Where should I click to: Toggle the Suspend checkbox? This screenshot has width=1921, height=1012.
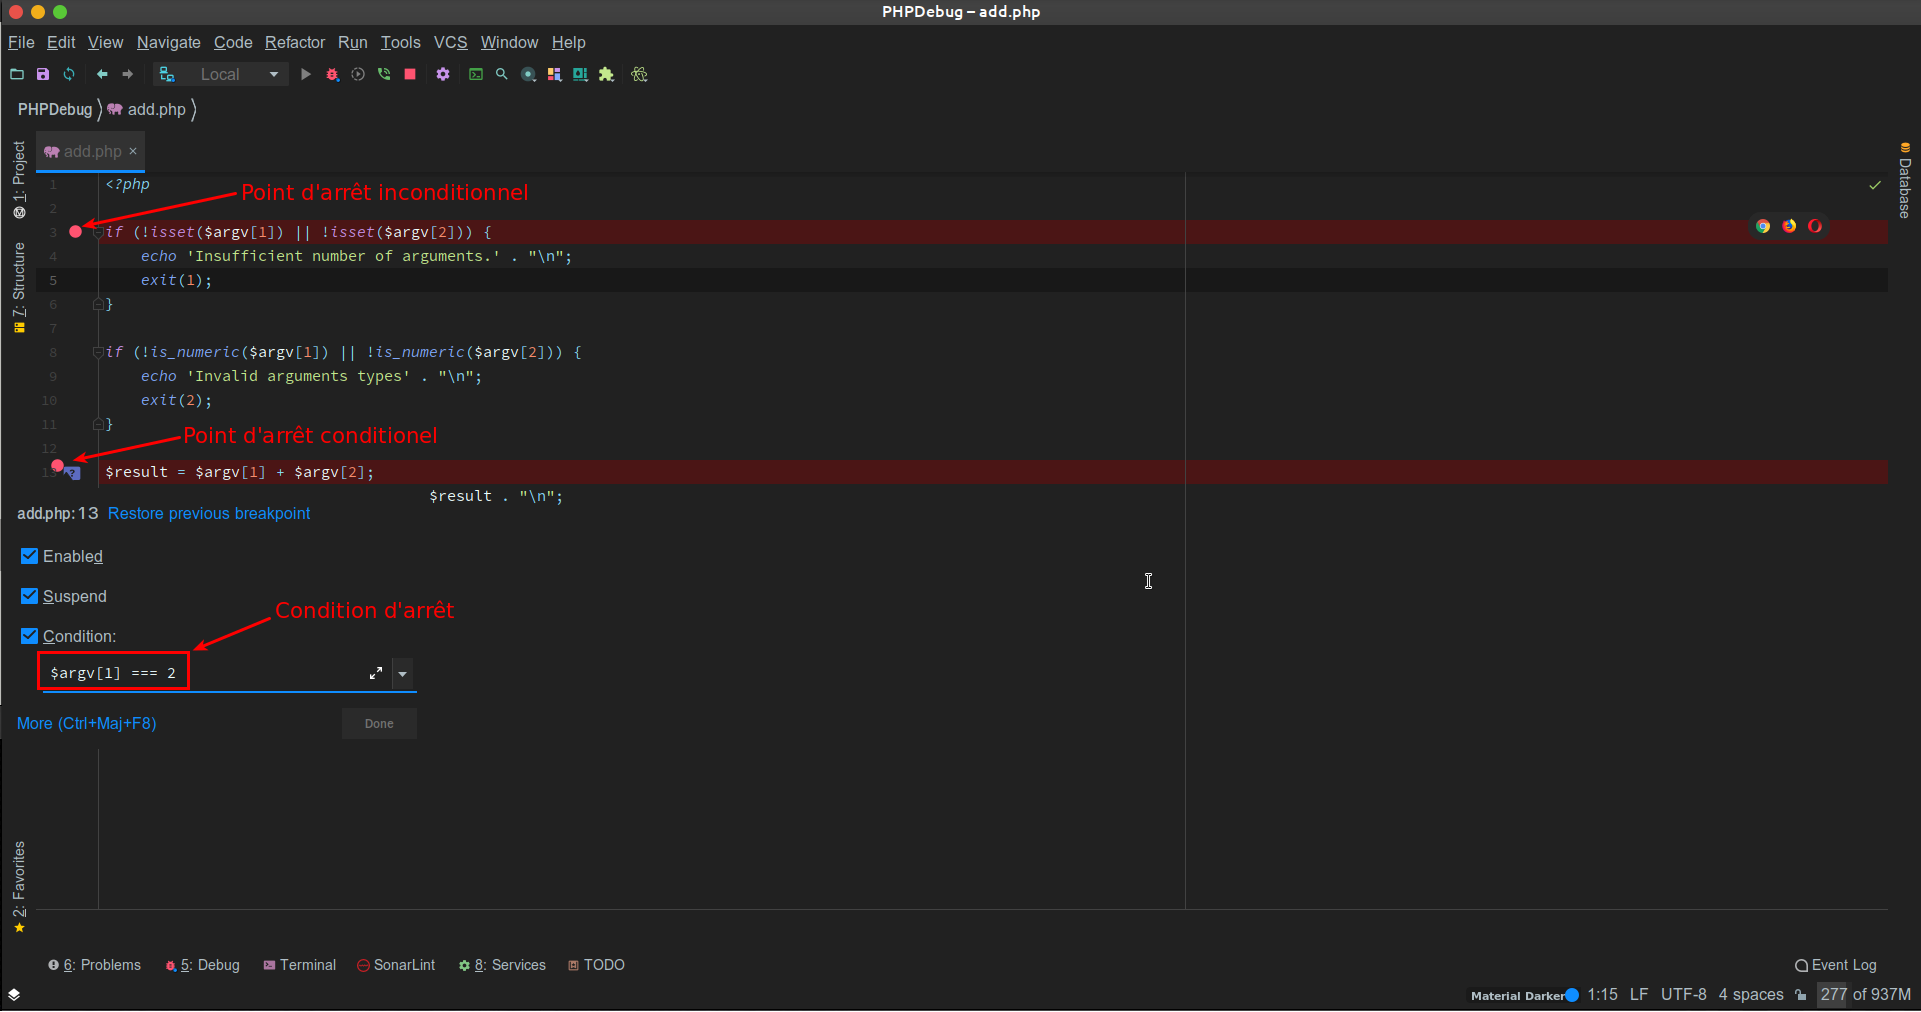click(x=30, y=596)
